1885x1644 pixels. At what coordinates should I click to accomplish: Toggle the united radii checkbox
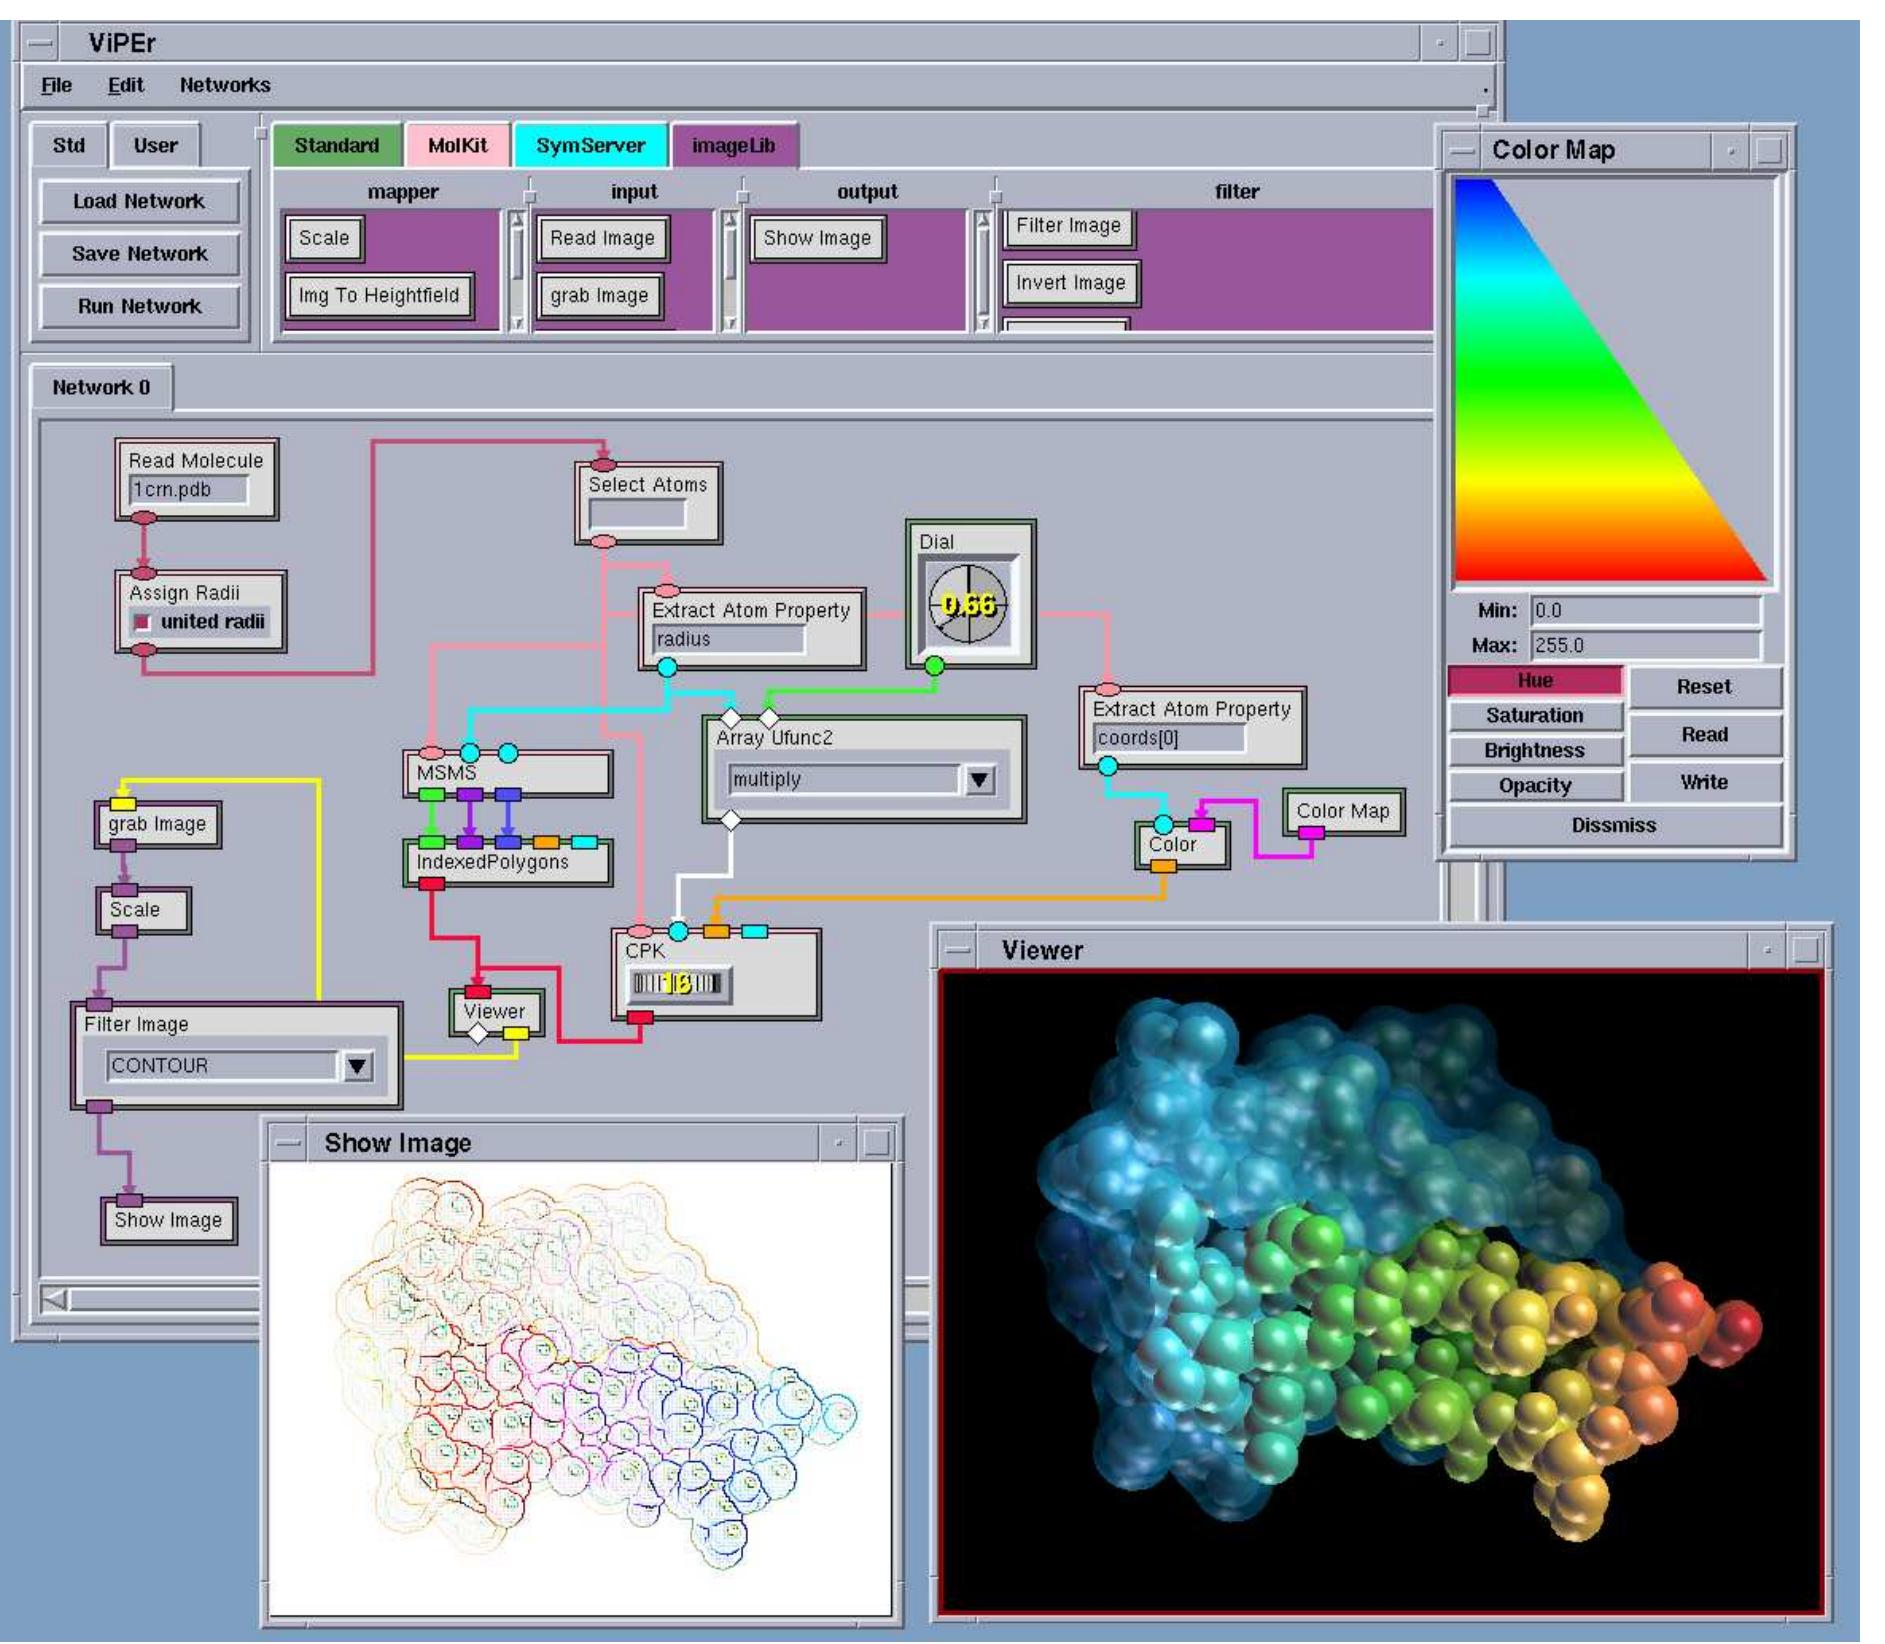(x=143, y=622)
